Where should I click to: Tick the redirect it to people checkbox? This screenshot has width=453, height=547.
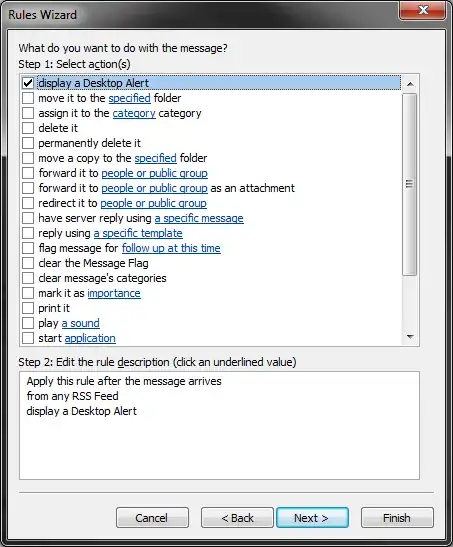(x=28, y=203)
